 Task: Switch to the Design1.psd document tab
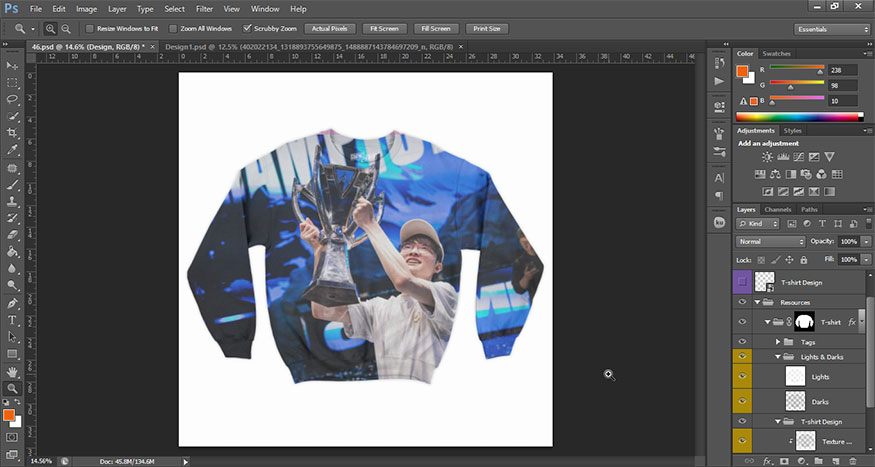[311, 47]
